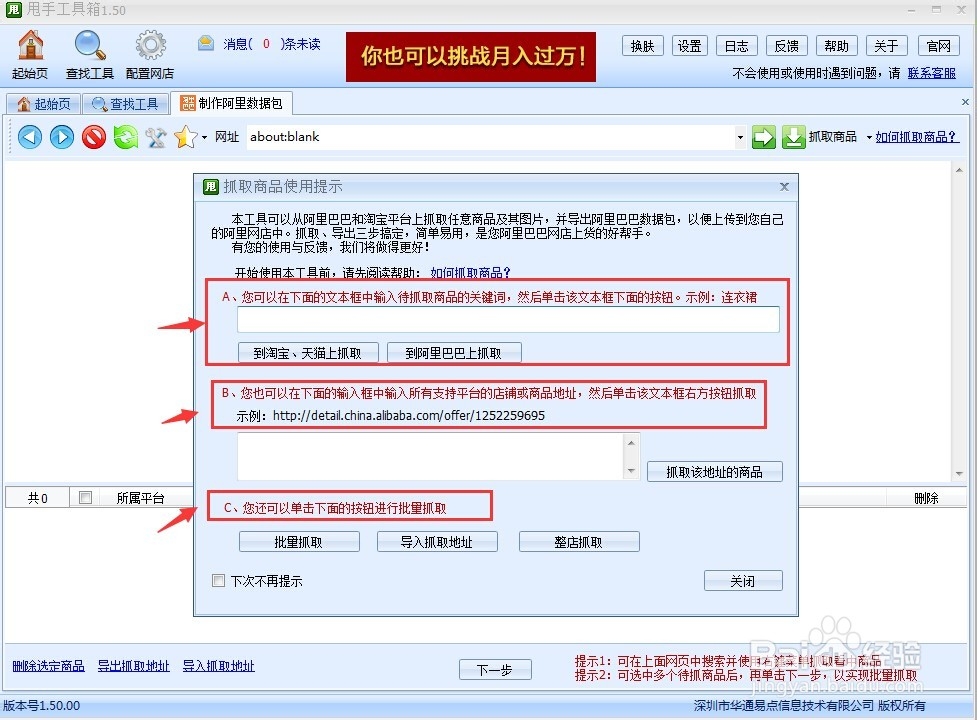Click the forward navigation arrow
The image size is (977, 720).
tap(62, 137)
